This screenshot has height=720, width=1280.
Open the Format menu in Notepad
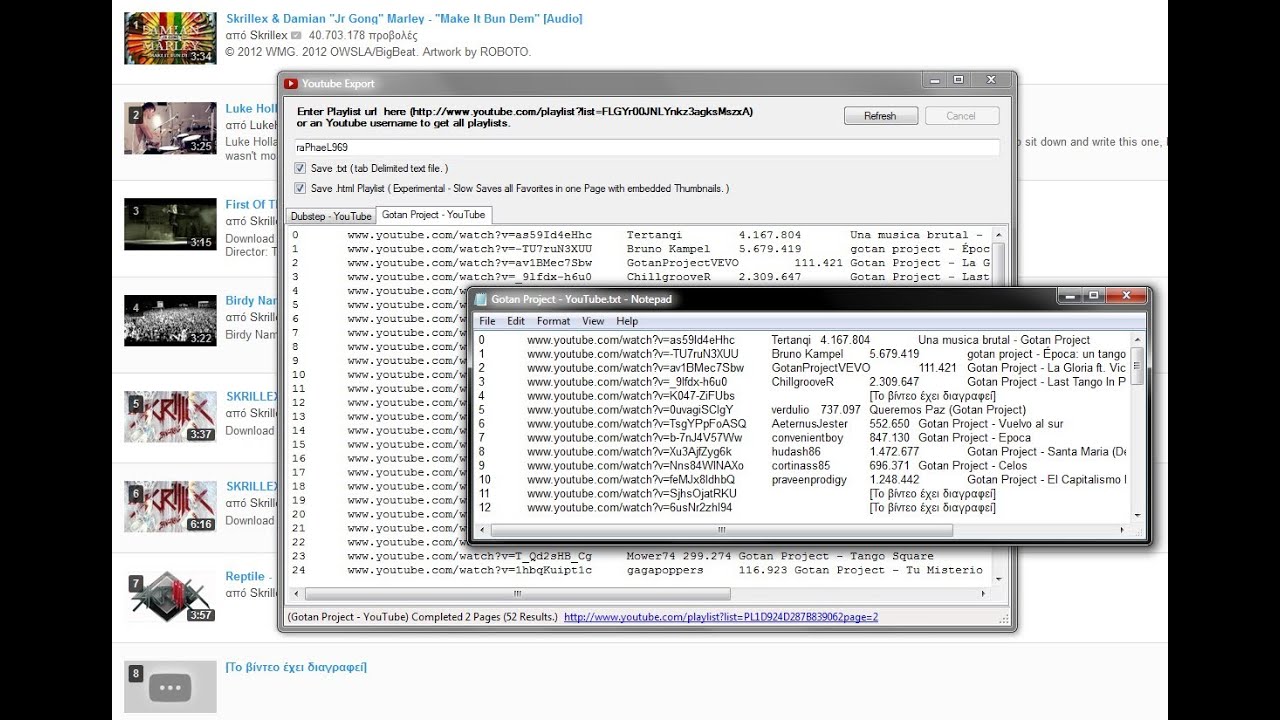553,321
